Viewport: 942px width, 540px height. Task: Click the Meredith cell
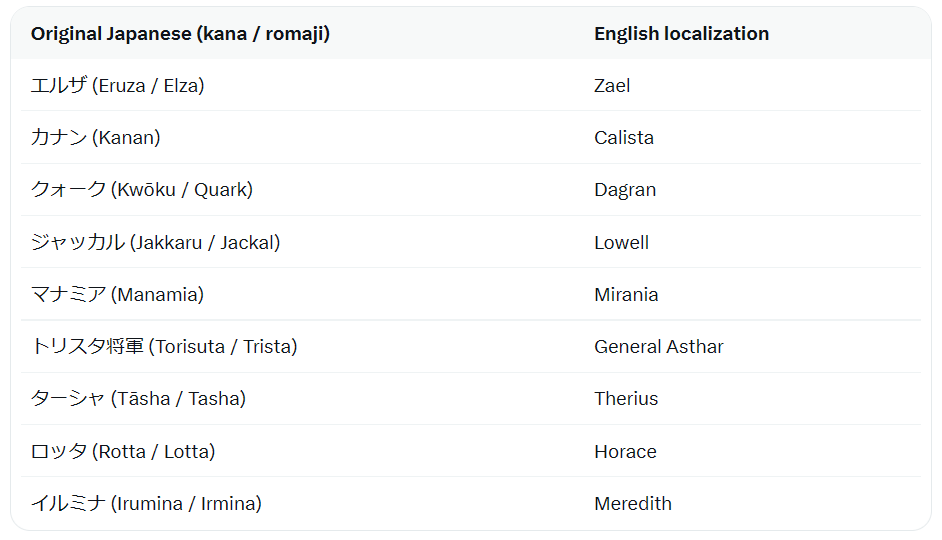633,503
